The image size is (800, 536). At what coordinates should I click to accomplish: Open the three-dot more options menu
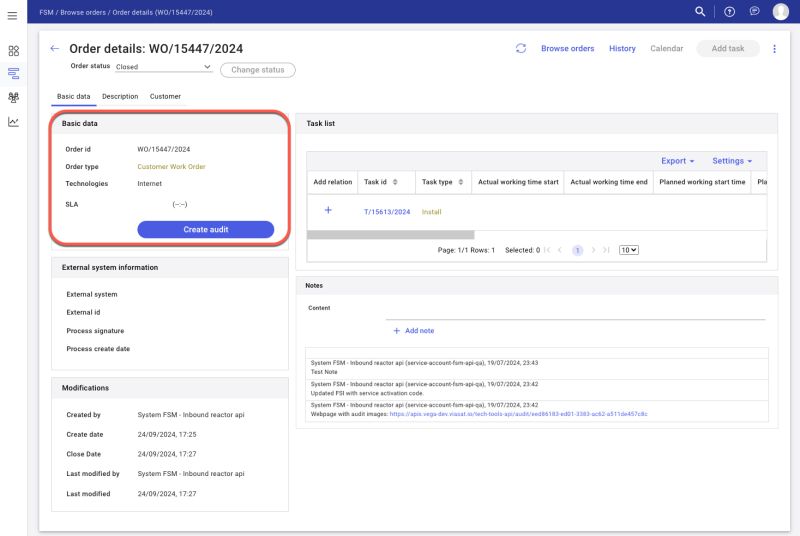[x=774, y=49]
